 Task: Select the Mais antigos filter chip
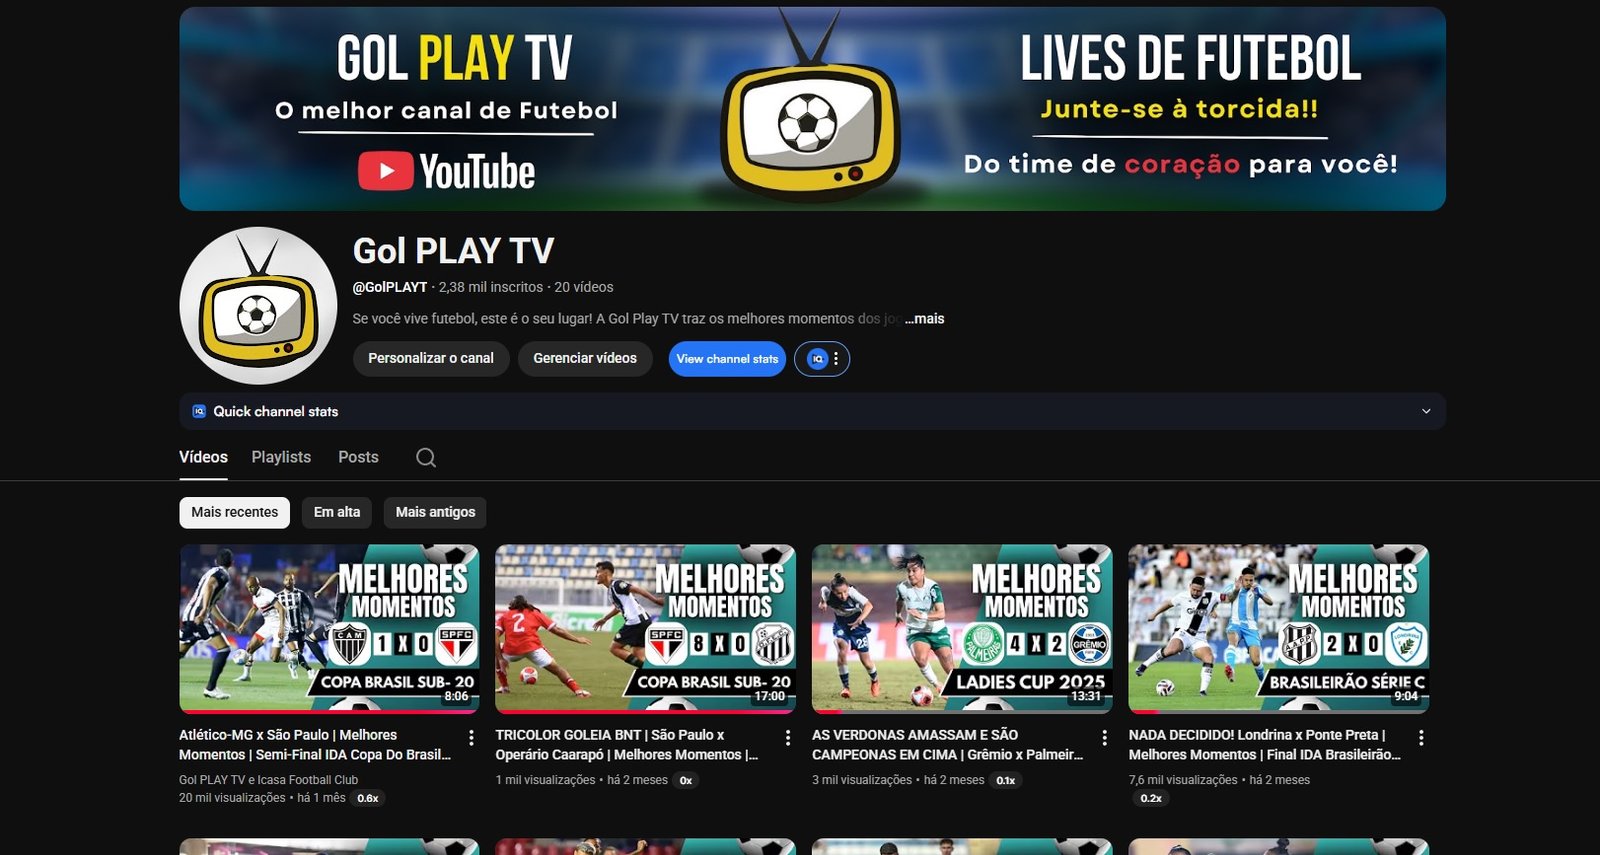click(435, 512)
